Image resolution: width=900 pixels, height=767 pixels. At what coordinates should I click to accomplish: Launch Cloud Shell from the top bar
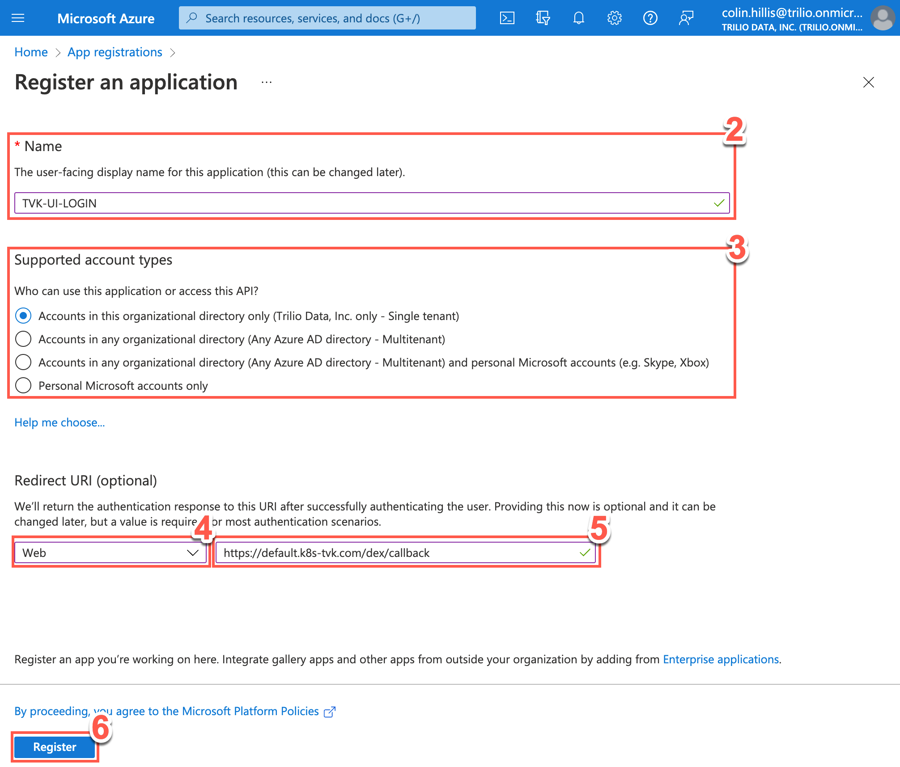tap(507, 18)
